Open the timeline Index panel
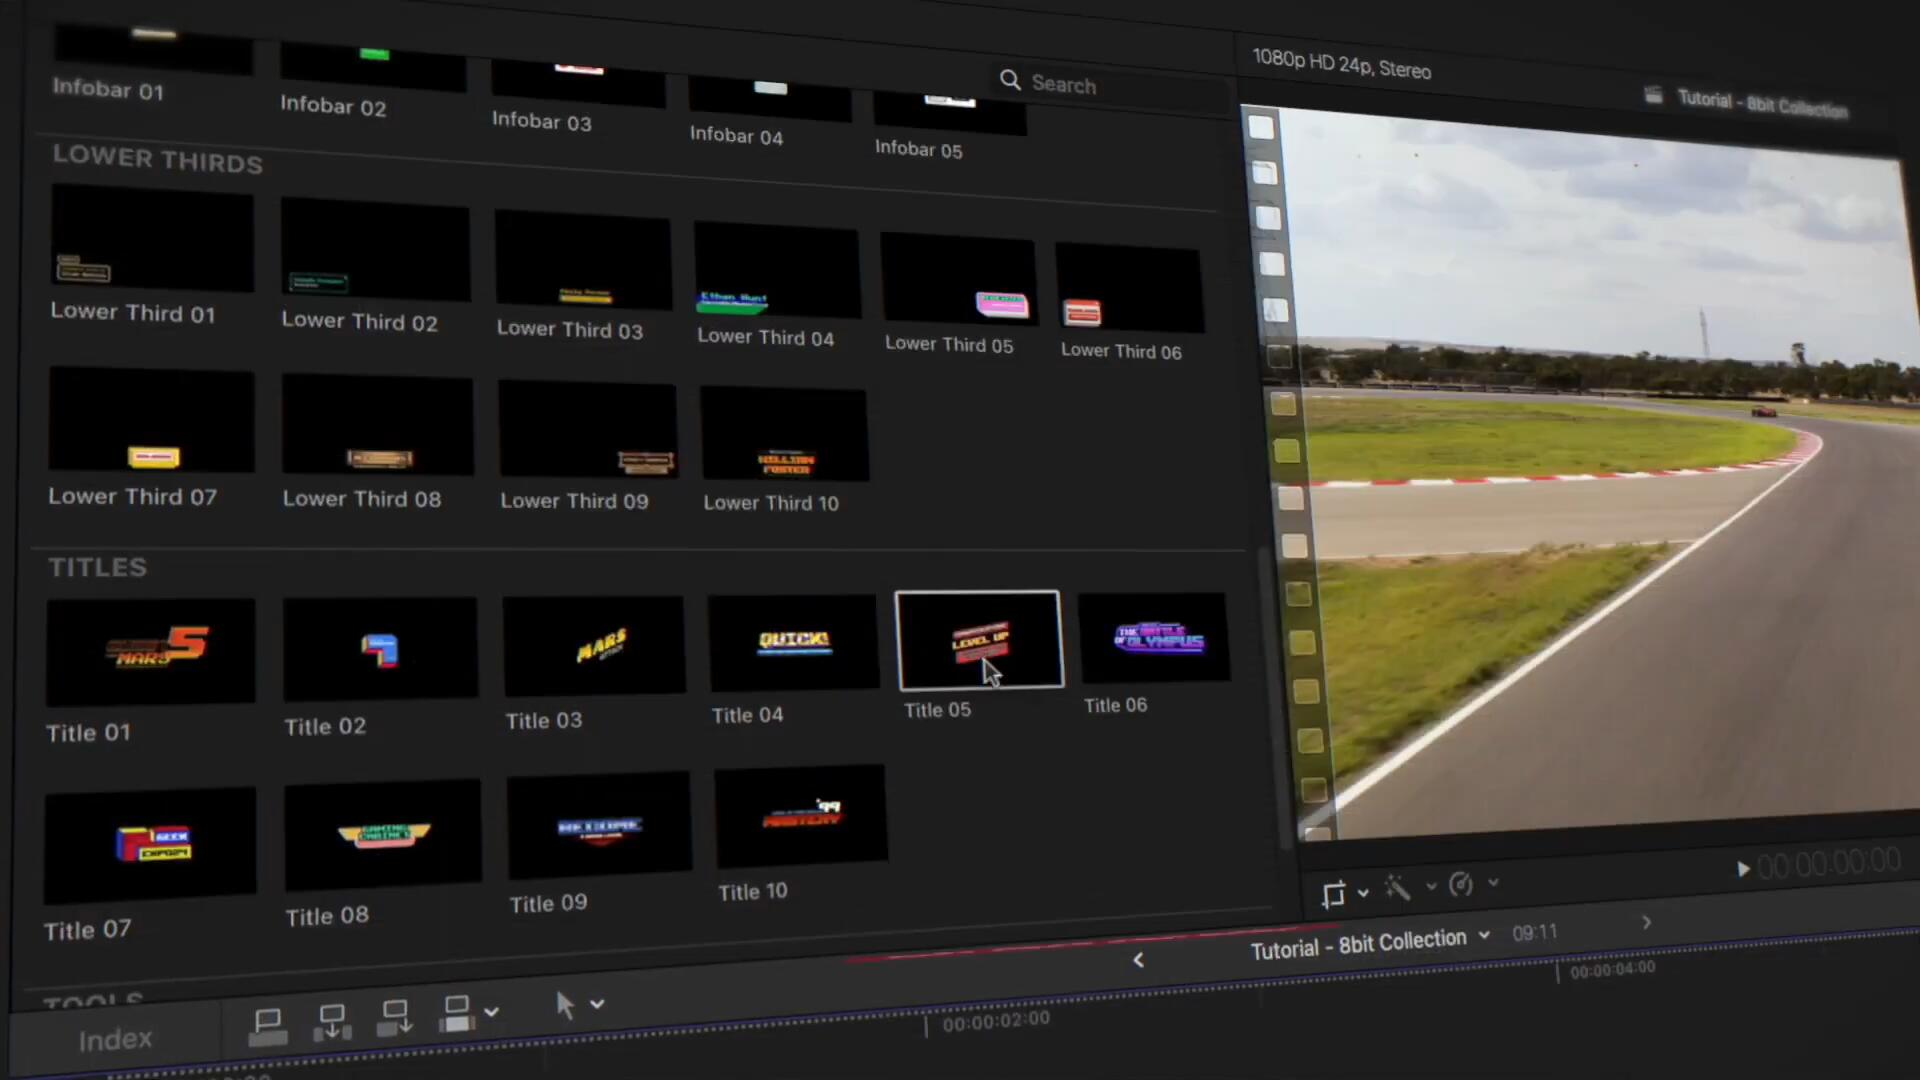Screen dimensions: 1920x1080 pyautogui.click(x=116, y=1040)
